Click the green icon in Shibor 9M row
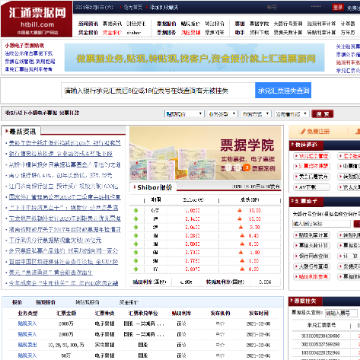 (136, 261)
